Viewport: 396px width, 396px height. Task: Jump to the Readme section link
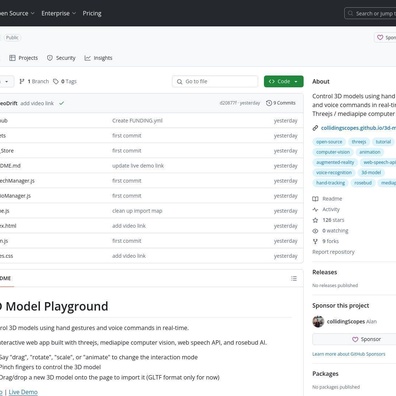click(x=332, y=199)
